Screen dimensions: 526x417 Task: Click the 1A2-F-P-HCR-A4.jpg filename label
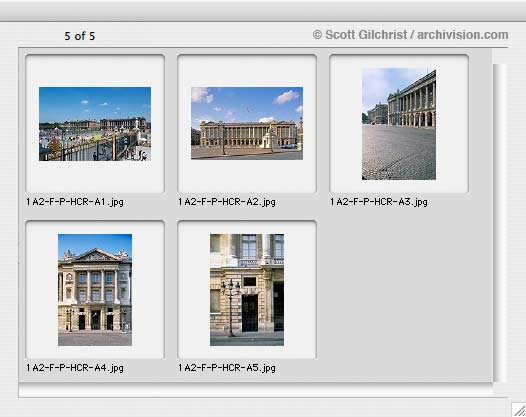[75, 368]
